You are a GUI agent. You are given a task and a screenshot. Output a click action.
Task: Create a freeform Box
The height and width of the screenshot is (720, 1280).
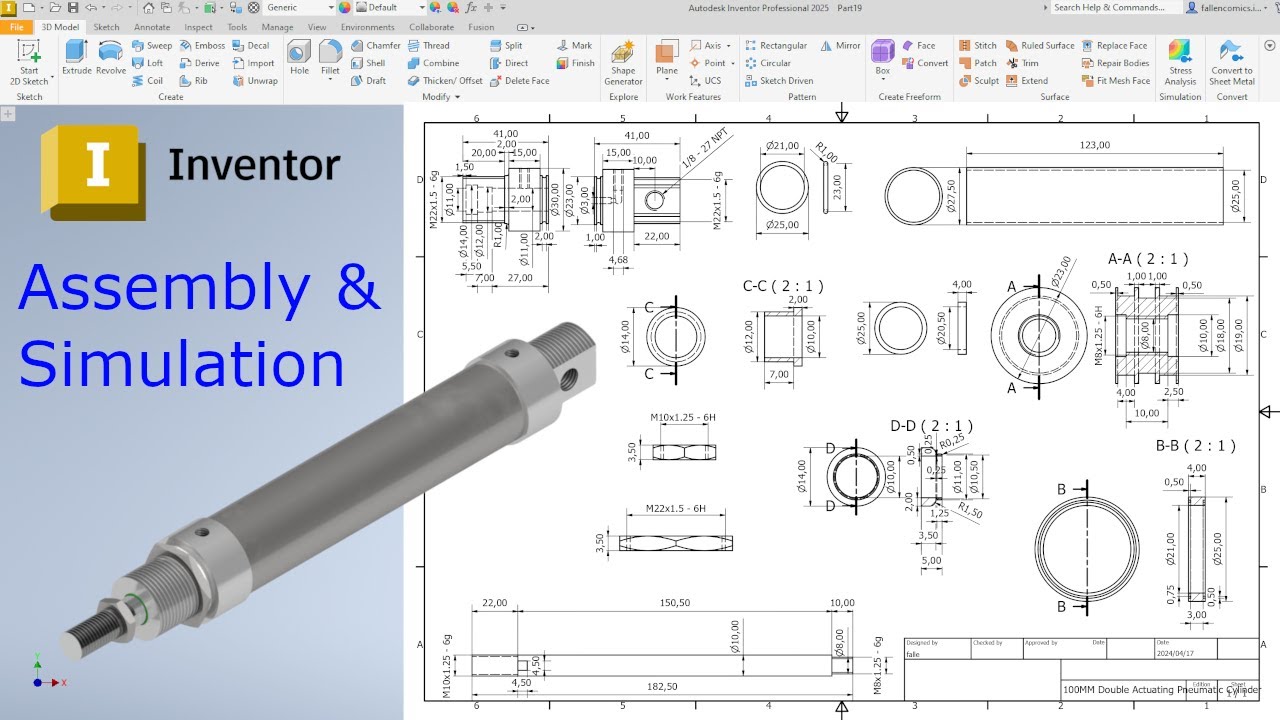pos(882,55)
